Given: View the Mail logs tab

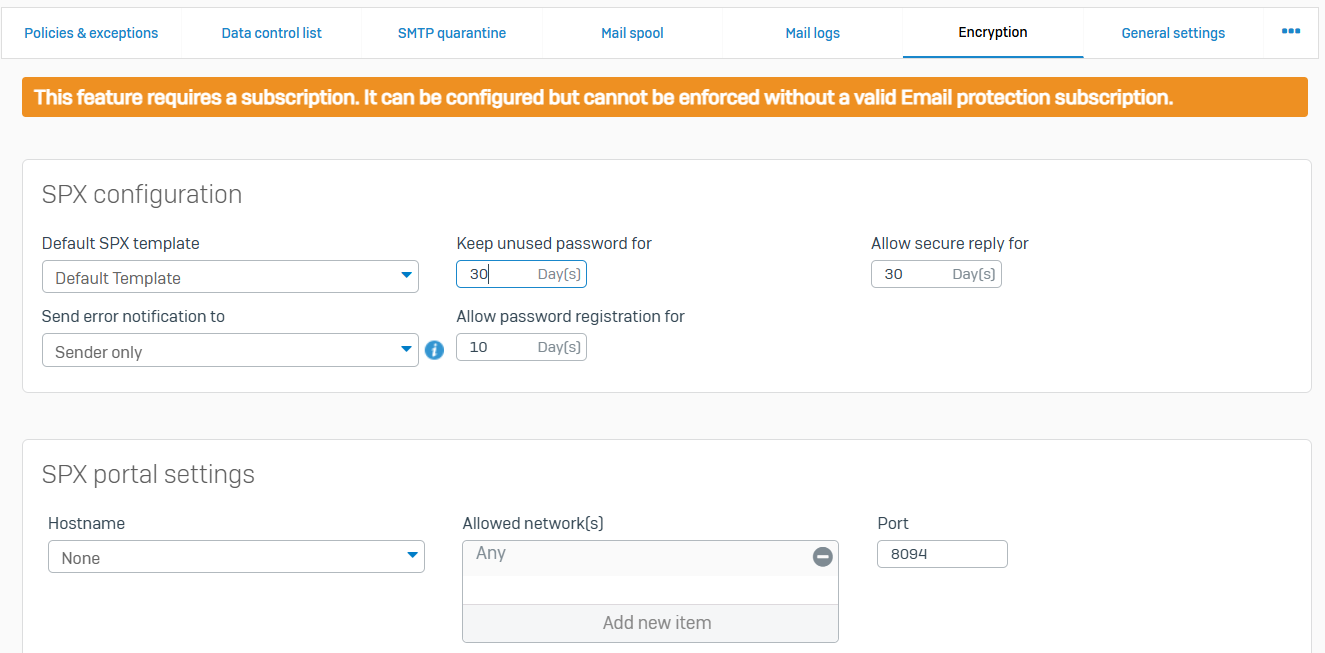Looking at the screenshot, I should [812, 33].
